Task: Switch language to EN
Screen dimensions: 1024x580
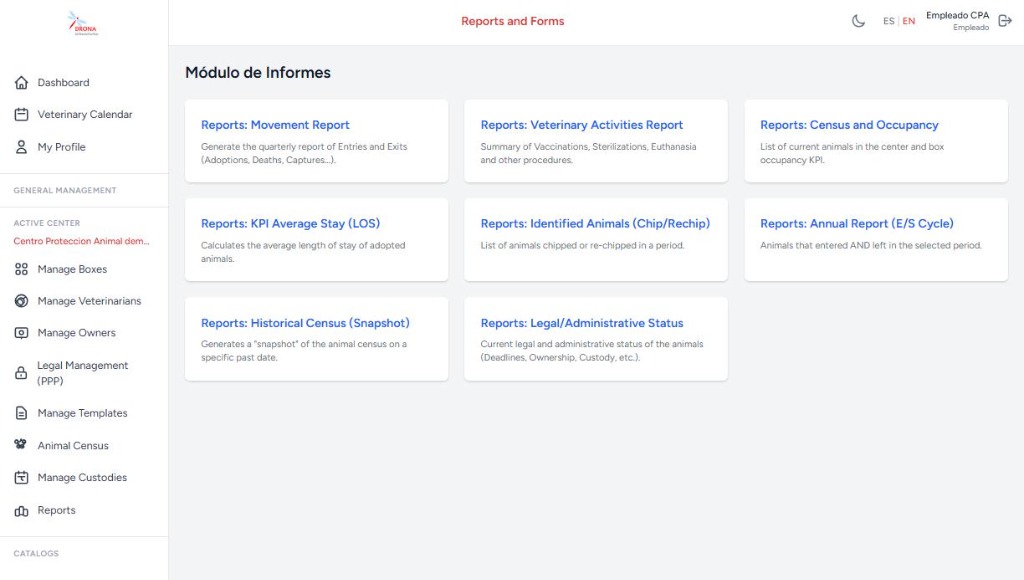Action: click(908, 21)
